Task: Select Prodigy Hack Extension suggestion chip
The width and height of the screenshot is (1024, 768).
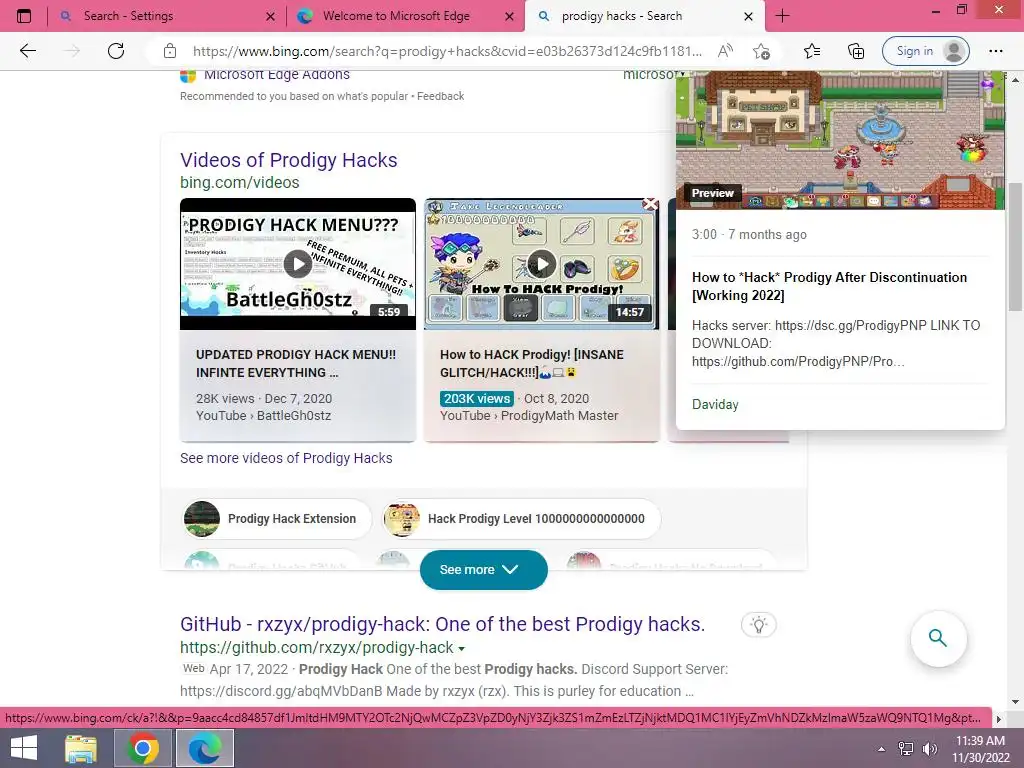Action: [x=277, y=519]
